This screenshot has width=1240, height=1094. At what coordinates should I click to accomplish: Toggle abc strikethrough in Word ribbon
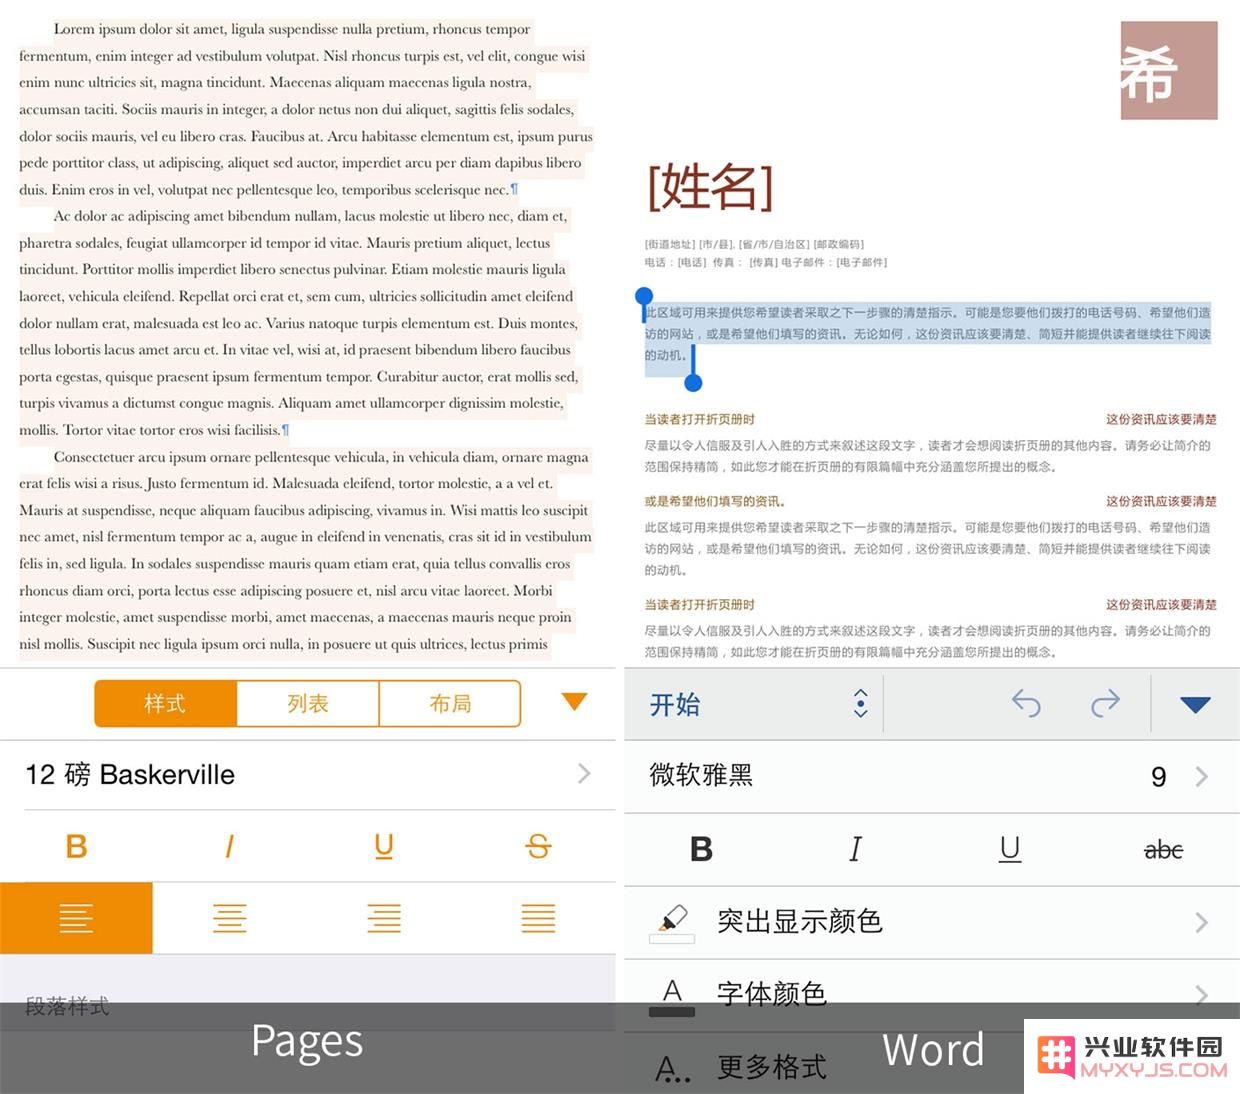pyautogui.click(x=1163, y=850)
